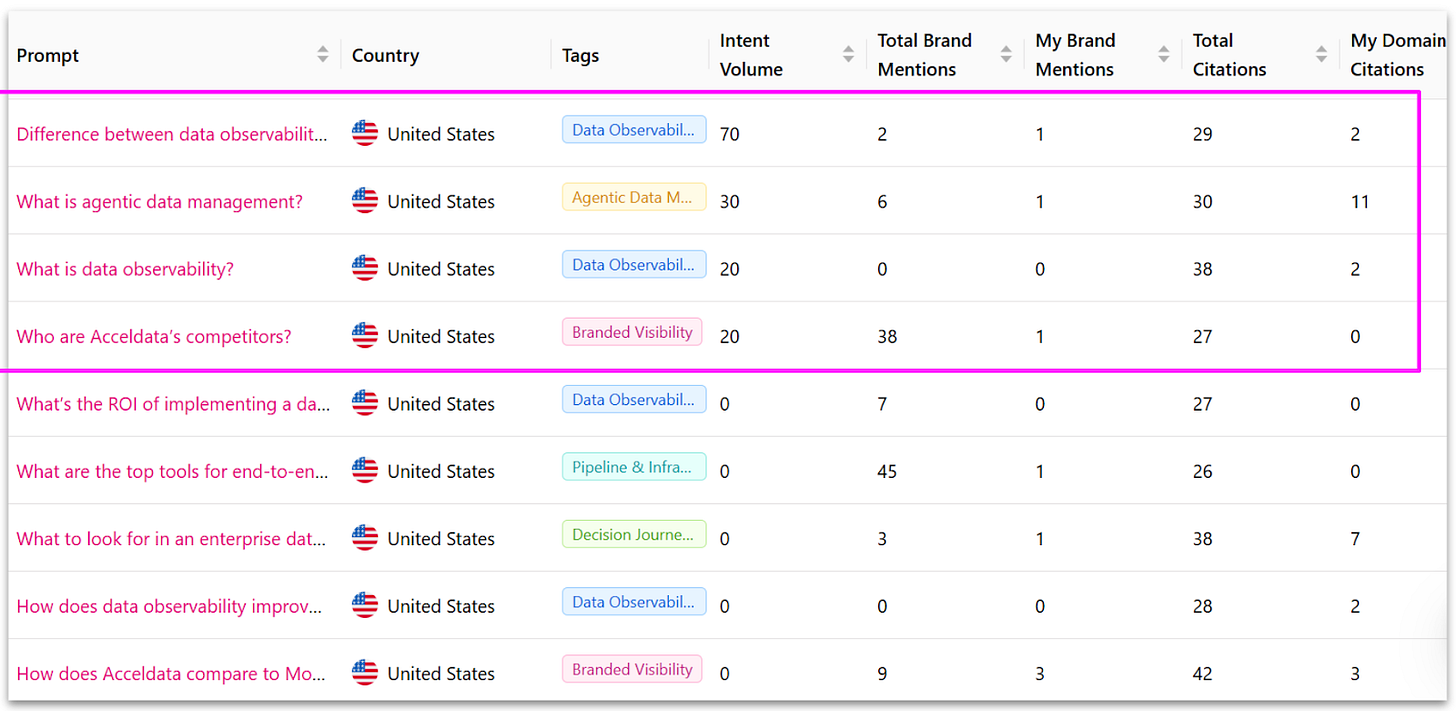Click Branded Visibility tag in competitors row
The image size is (1456, 711).
[632, 332]
